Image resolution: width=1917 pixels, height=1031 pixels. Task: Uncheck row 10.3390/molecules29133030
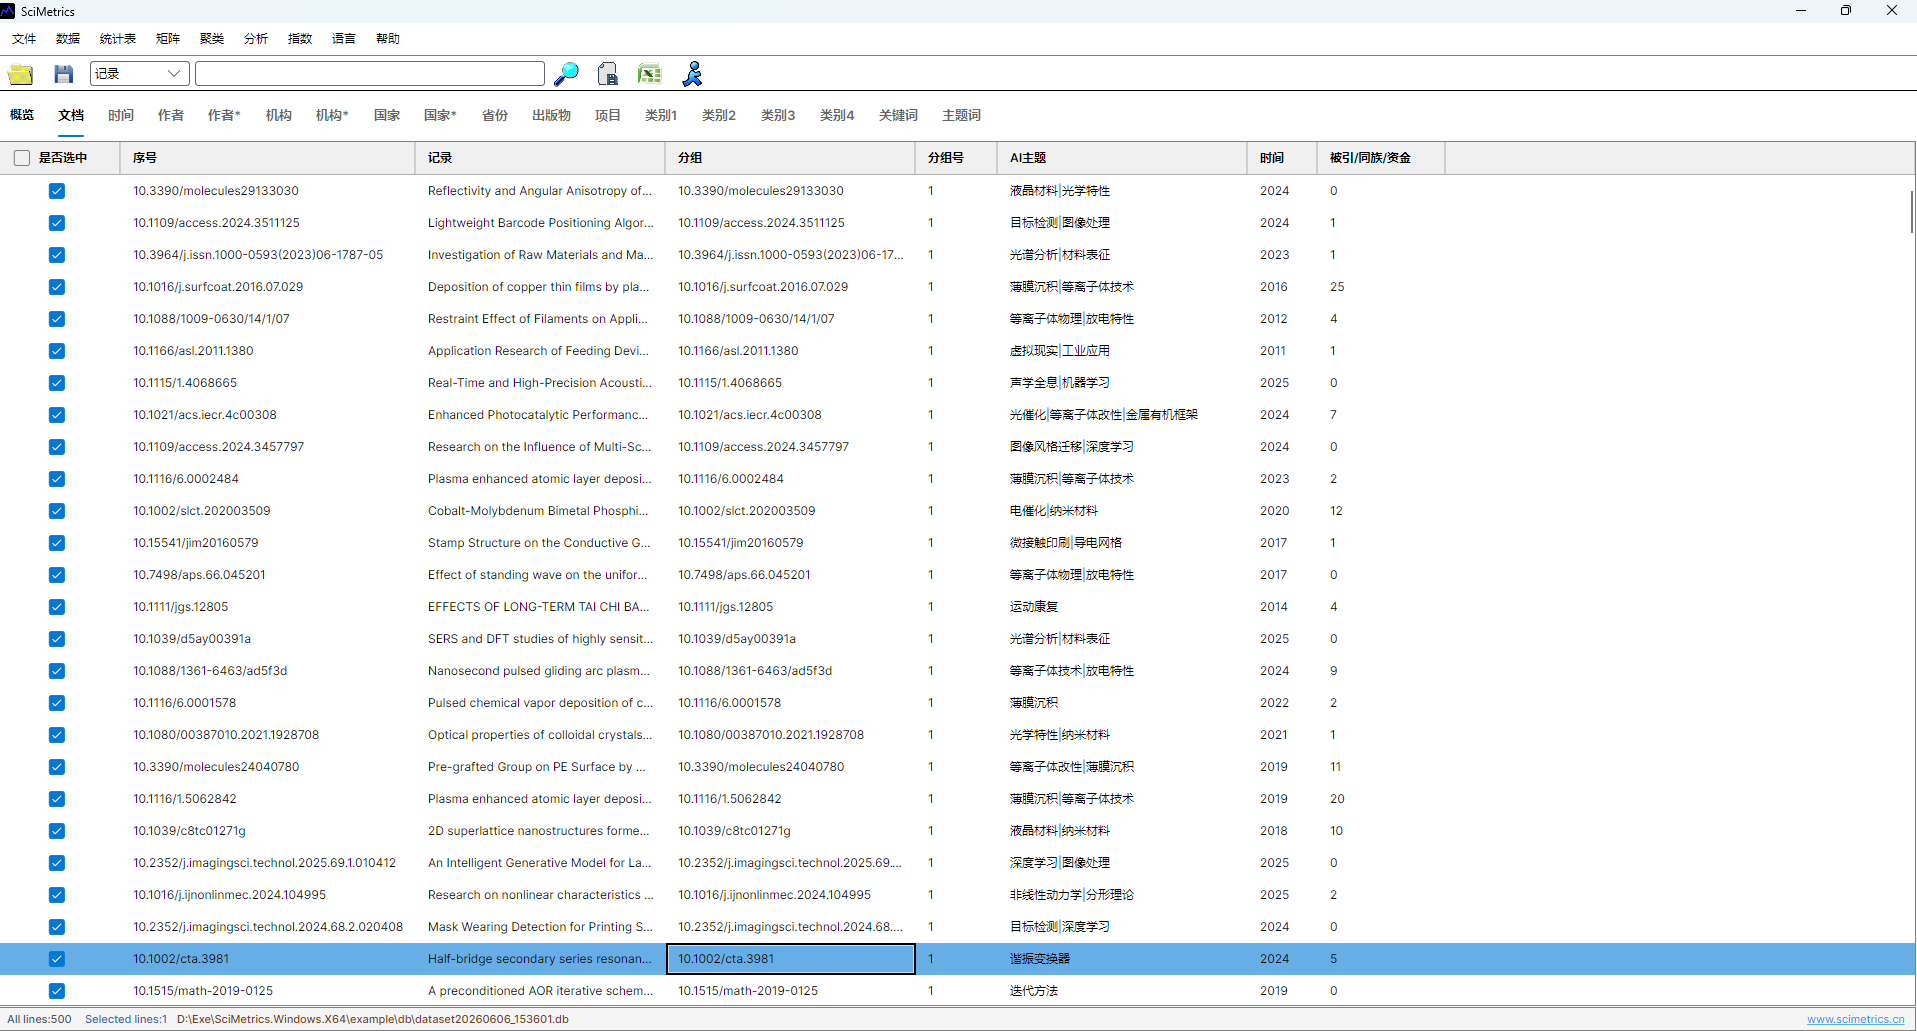coord(57,191)
